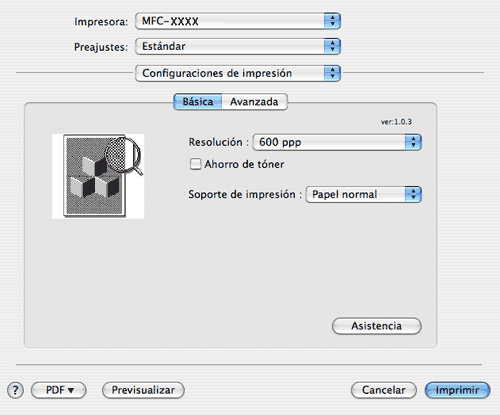
Task: Click the Preajustes dropdown arrow stepper
Action: pos(332,47)
